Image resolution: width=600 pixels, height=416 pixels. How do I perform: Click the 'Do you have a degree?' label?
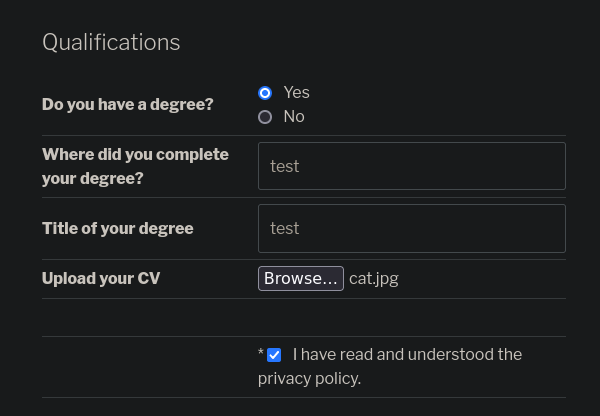click(127, 104)
